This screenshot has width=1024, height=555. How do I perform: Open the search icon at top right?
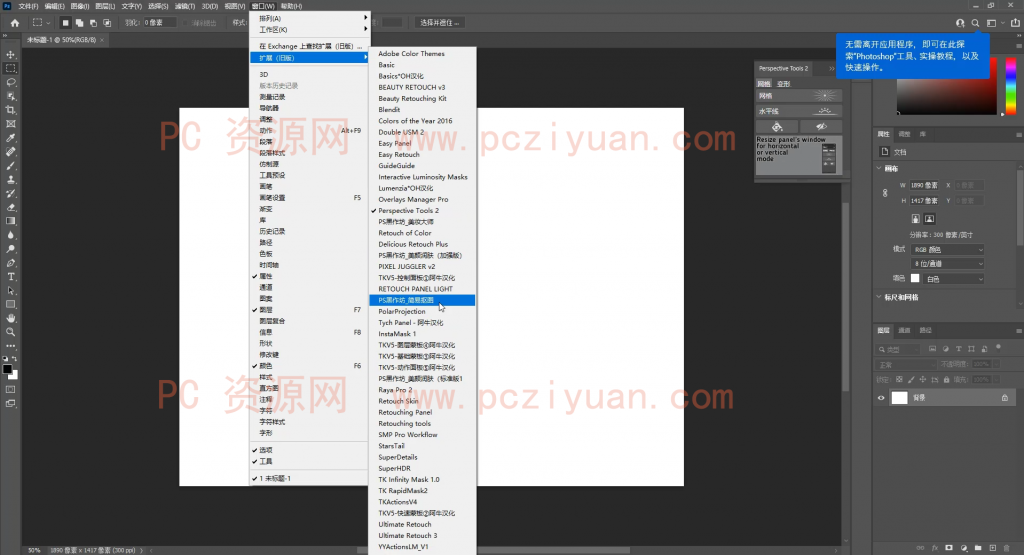[975, 23]
